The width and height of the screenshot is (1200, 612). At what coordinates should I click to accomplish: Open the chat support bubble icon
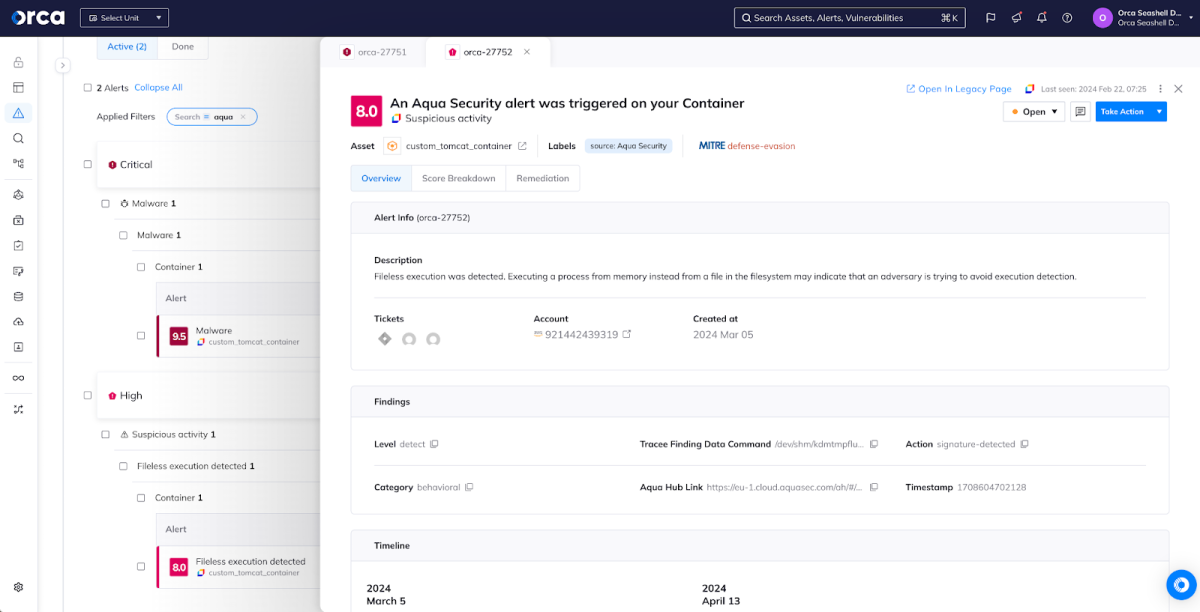pyautogui.click(x=1181, y=585)
